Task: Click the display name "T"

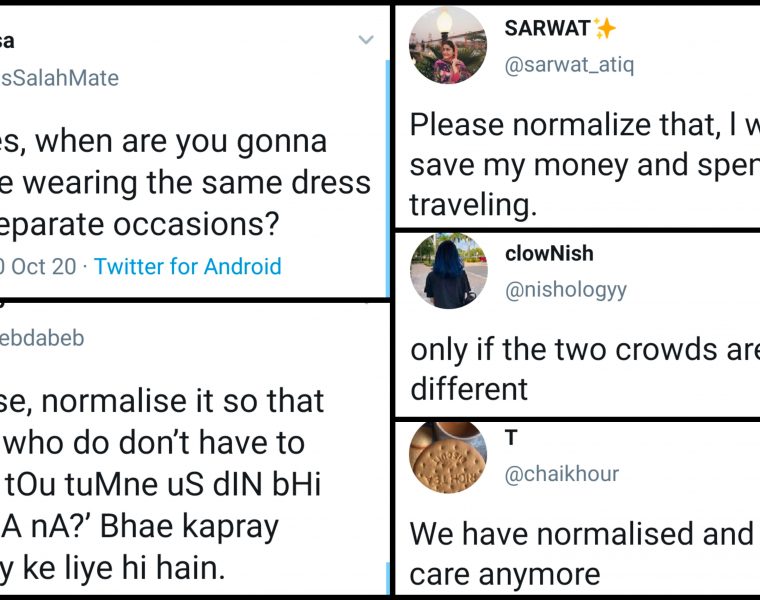Action: pos(511,439)
